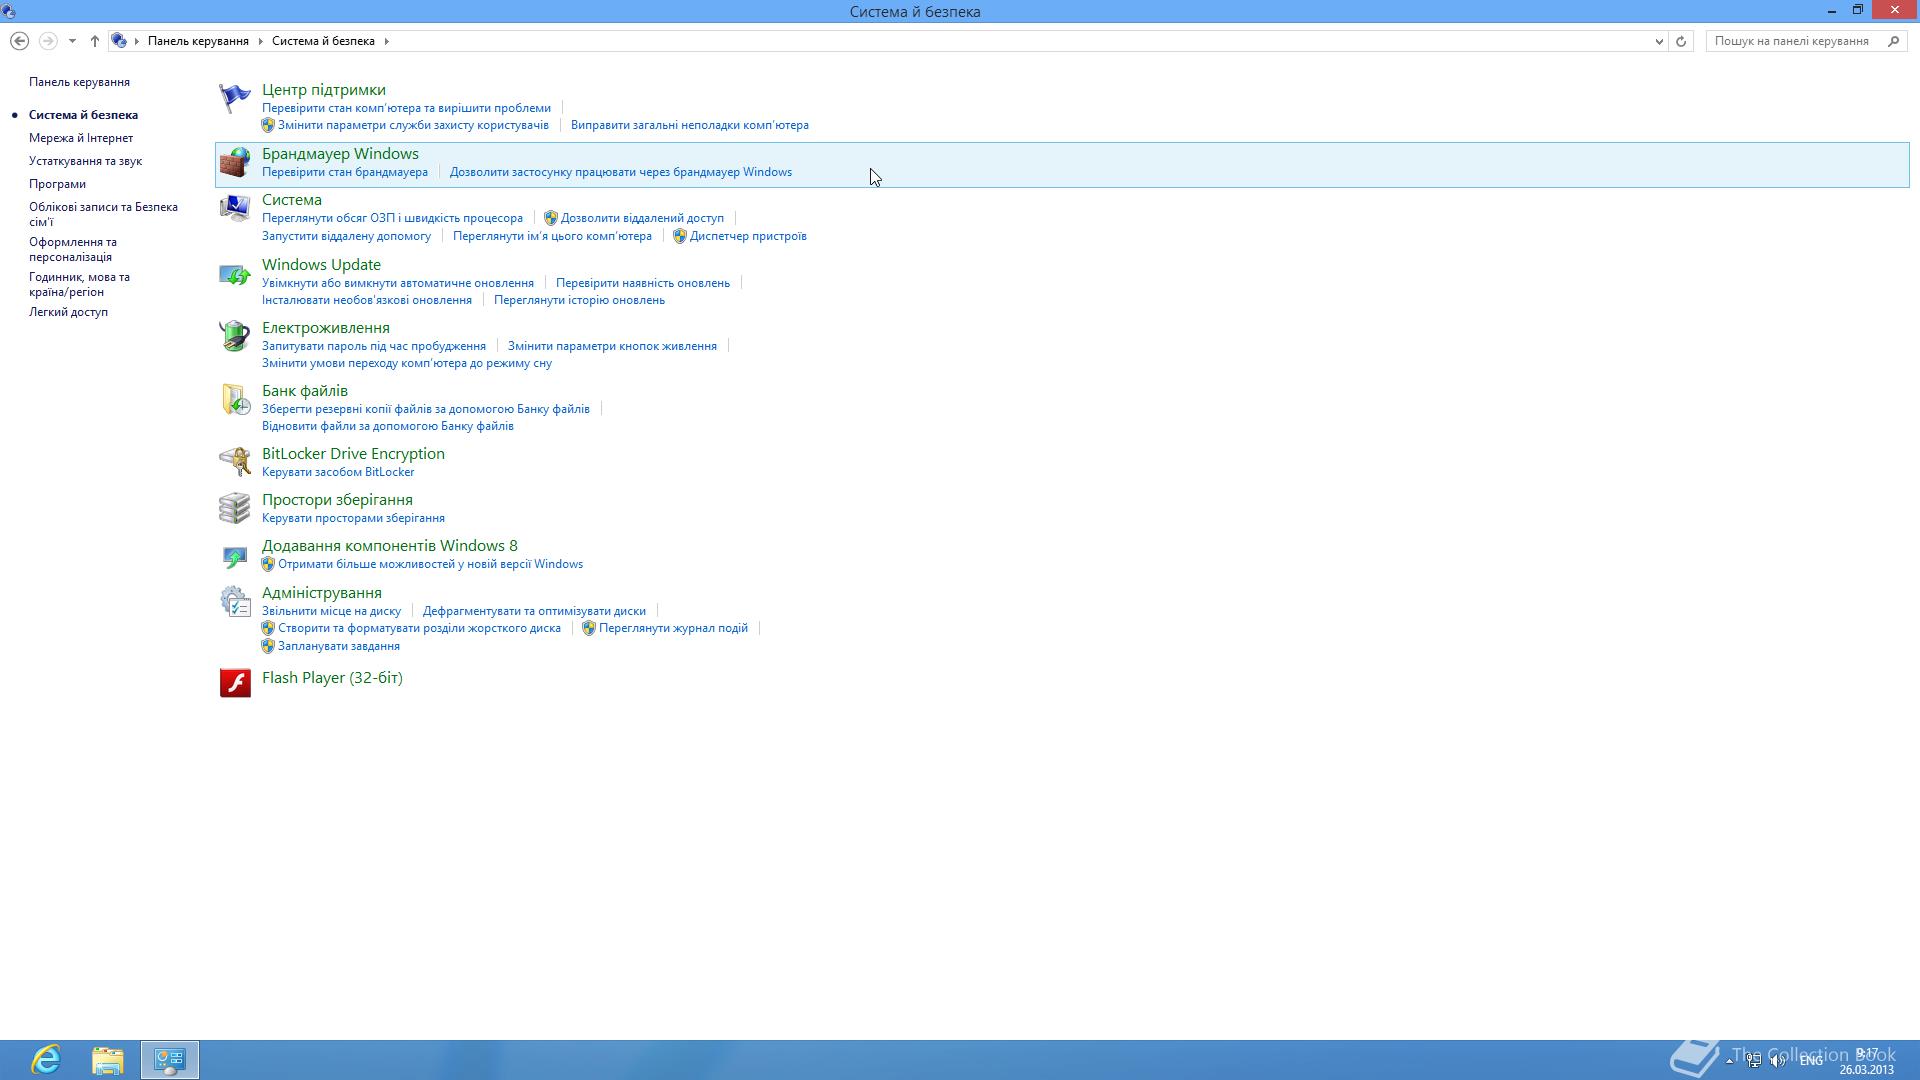Open Дозволити віддалений доступ link
The height and width of the screenshot is (1080, 1920).
tap(642, 218)
